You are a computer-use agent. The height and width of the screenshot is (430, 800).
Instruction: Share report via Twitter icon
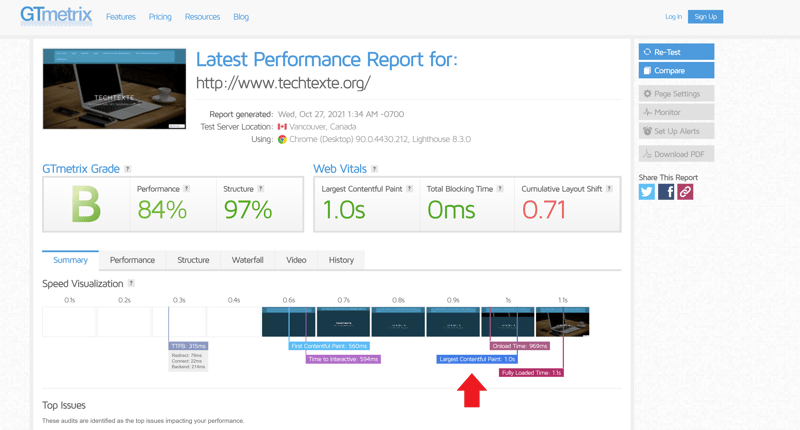point(647,192)
